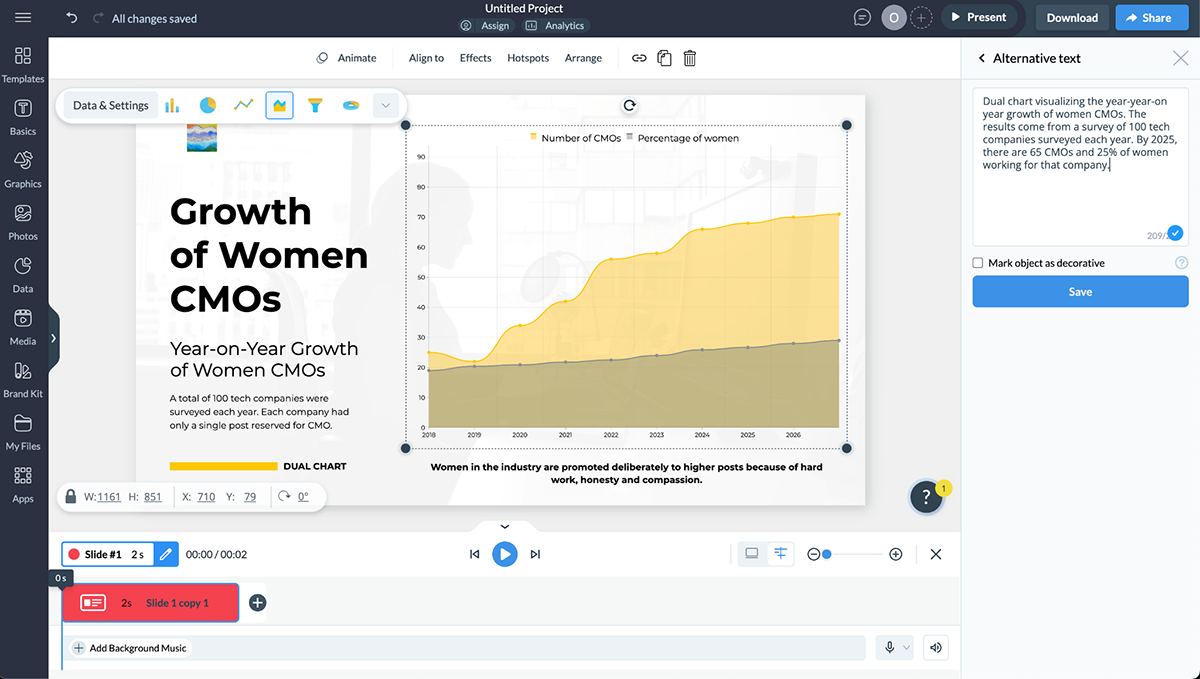The image size is (1200, 679).
Task: Choose the funnel chart icon
Action: click(315, 105)
